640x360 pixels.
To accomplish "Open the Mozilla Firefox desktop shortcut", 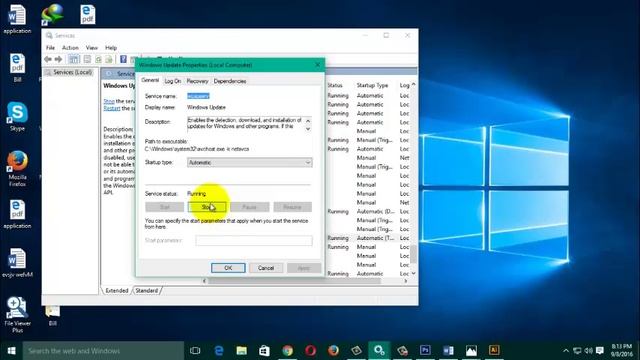I will [x=17, y=169].
